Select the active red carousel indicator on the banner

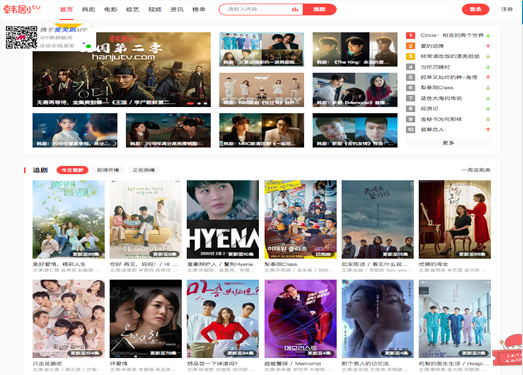click(190, 103)
